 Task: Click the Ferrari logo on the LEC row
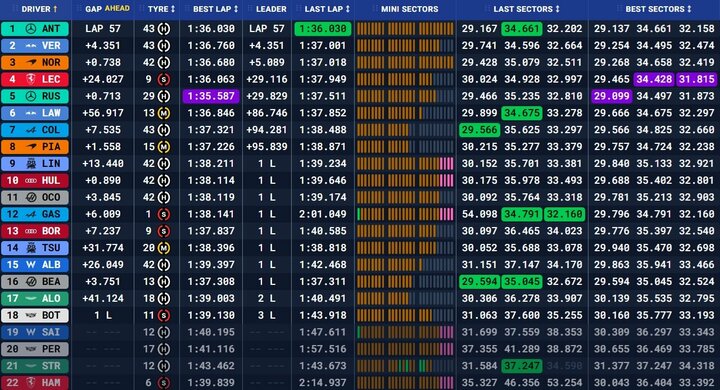click(31, 79)
